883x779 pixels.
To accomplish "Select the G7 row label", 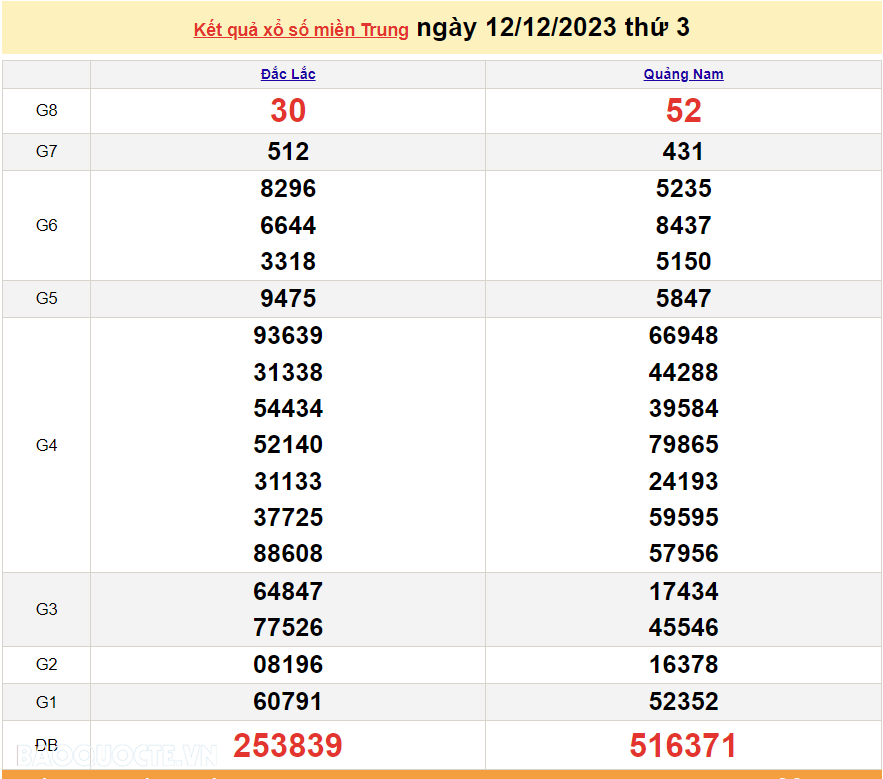I will click(47, 152).
